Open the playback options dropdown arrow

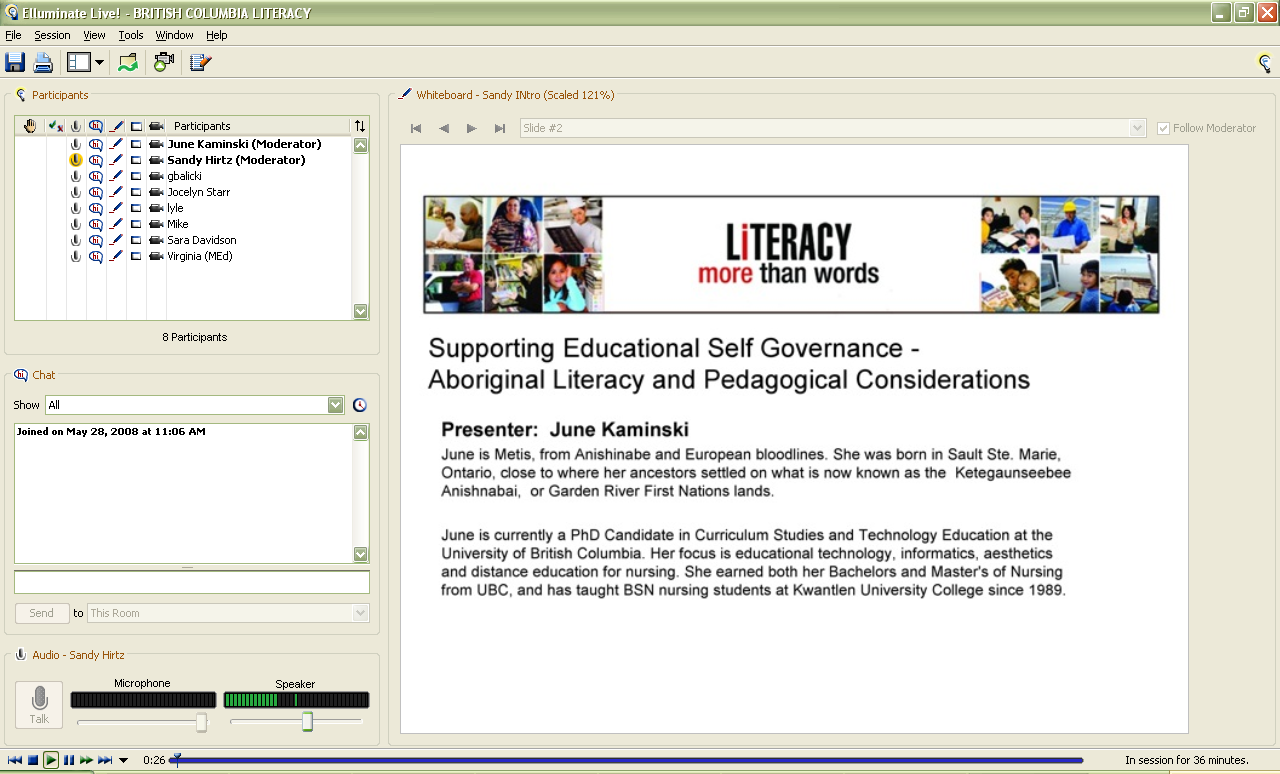(123, 760)
